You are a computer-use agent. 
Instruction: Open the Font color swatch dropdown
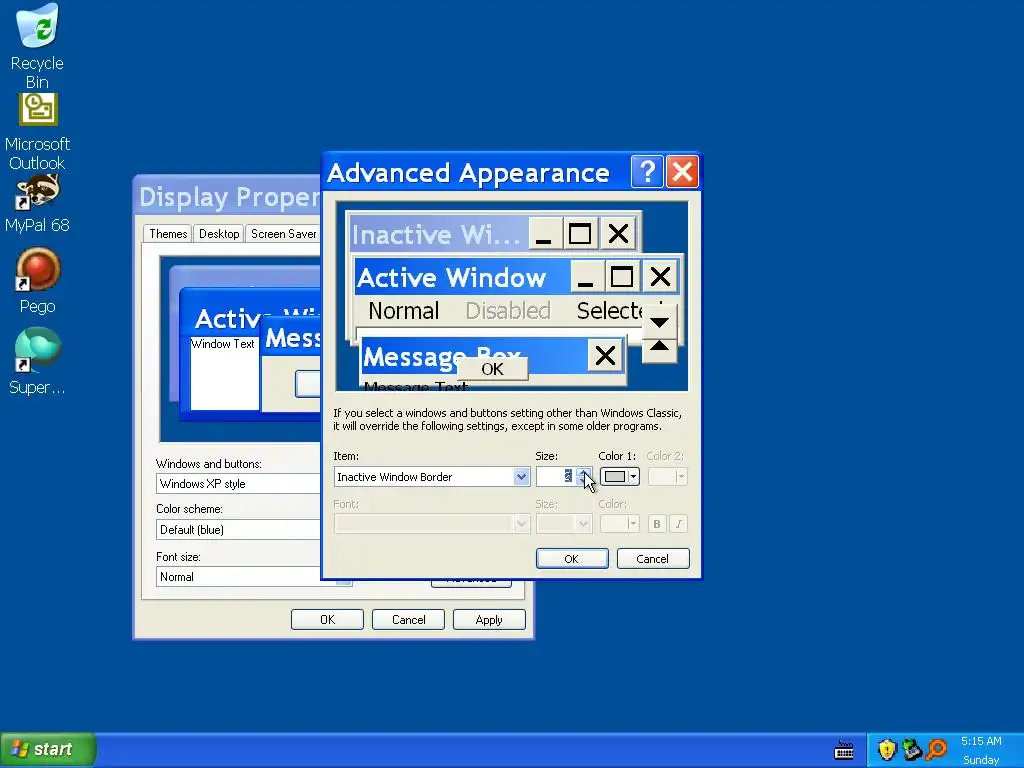620,524
